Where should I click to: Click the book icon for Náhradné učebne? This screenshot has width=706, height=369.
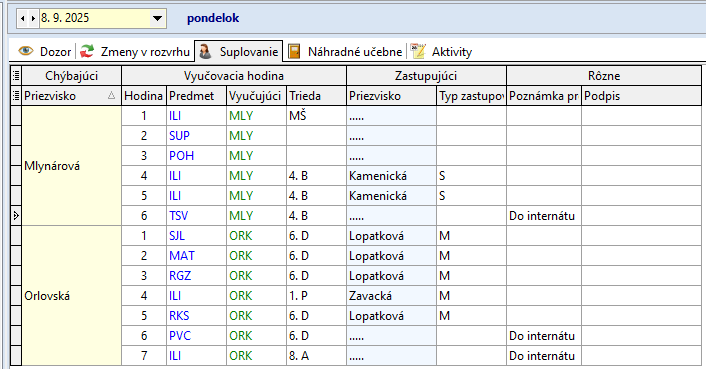click(x=294, y=51)
